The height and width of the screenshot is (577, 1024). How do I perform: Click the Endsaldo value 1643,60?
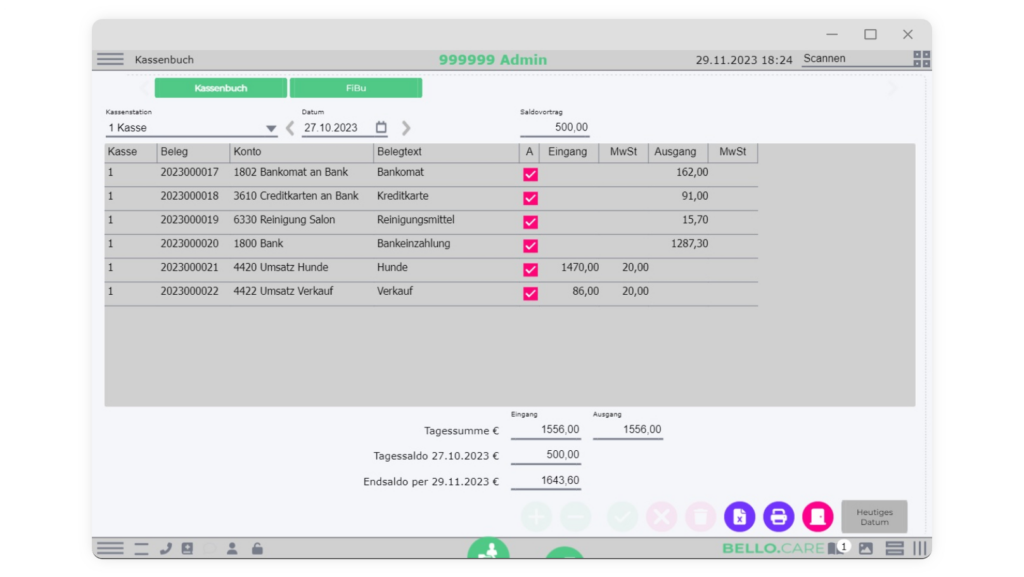point(546,480)
